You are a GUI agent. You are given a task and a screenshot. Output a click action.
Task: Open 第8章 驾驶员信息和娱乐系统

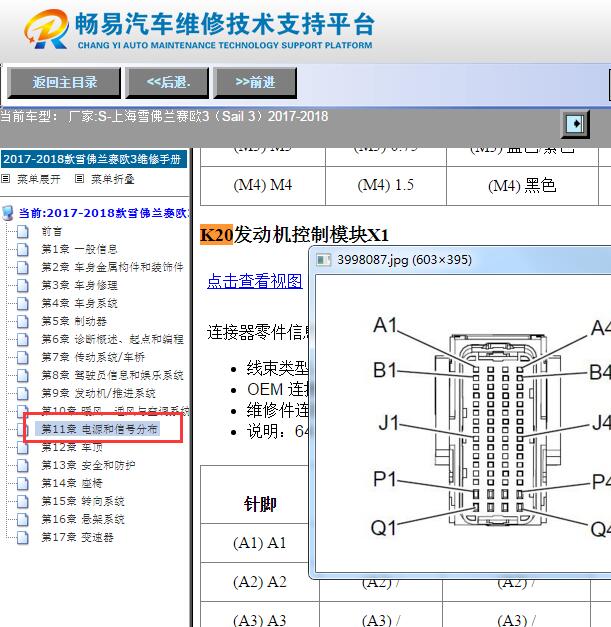(x=112, y=375)
